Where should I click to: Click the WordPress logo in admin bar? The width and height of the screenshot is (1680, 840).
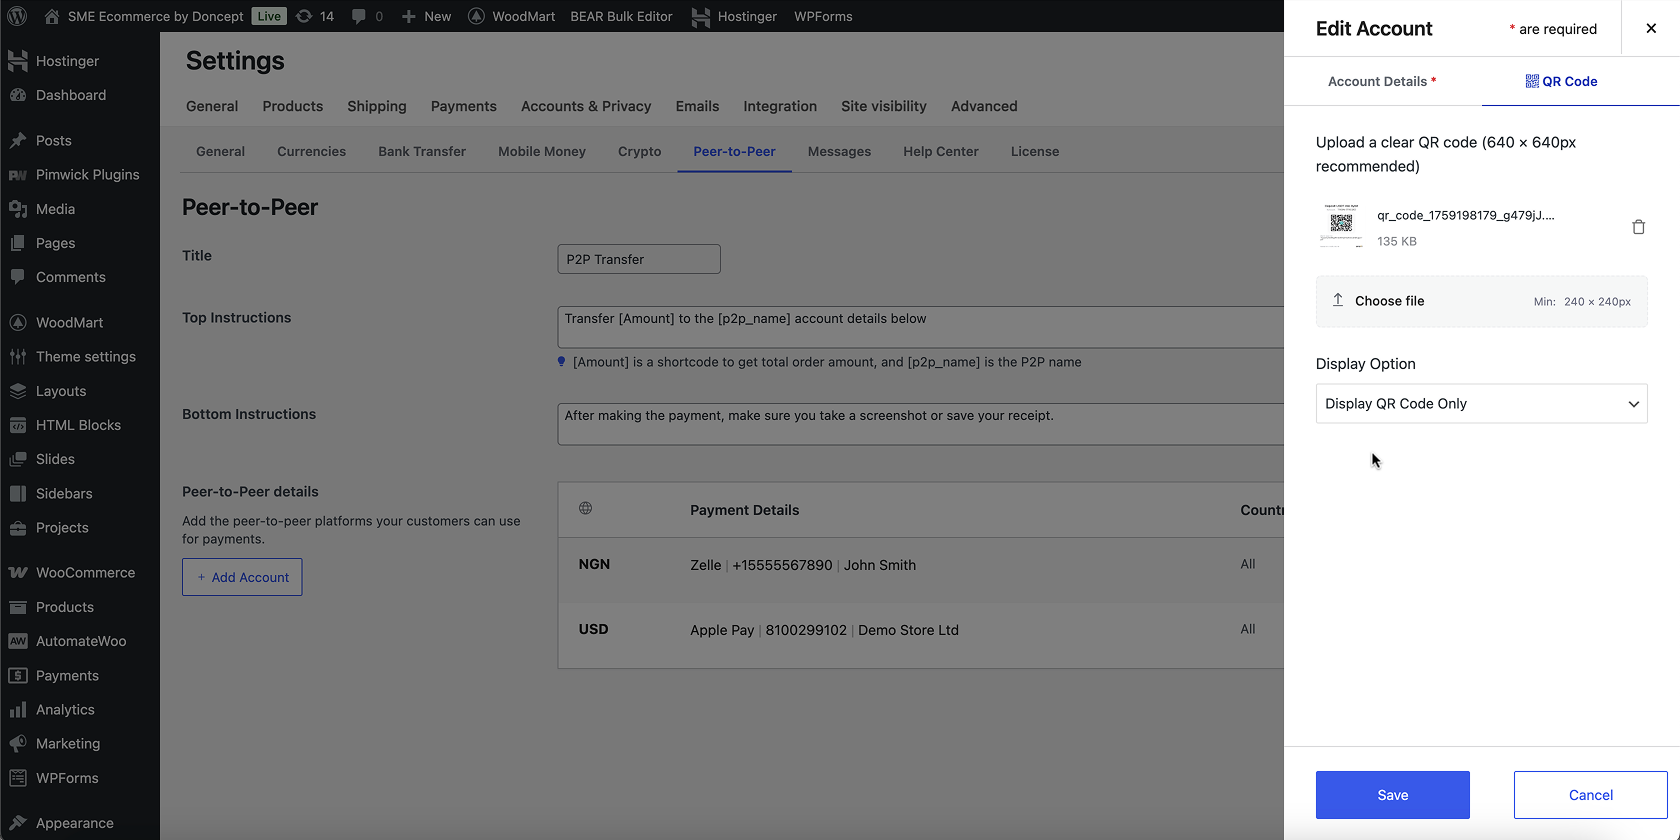click(x=17, y=16)
